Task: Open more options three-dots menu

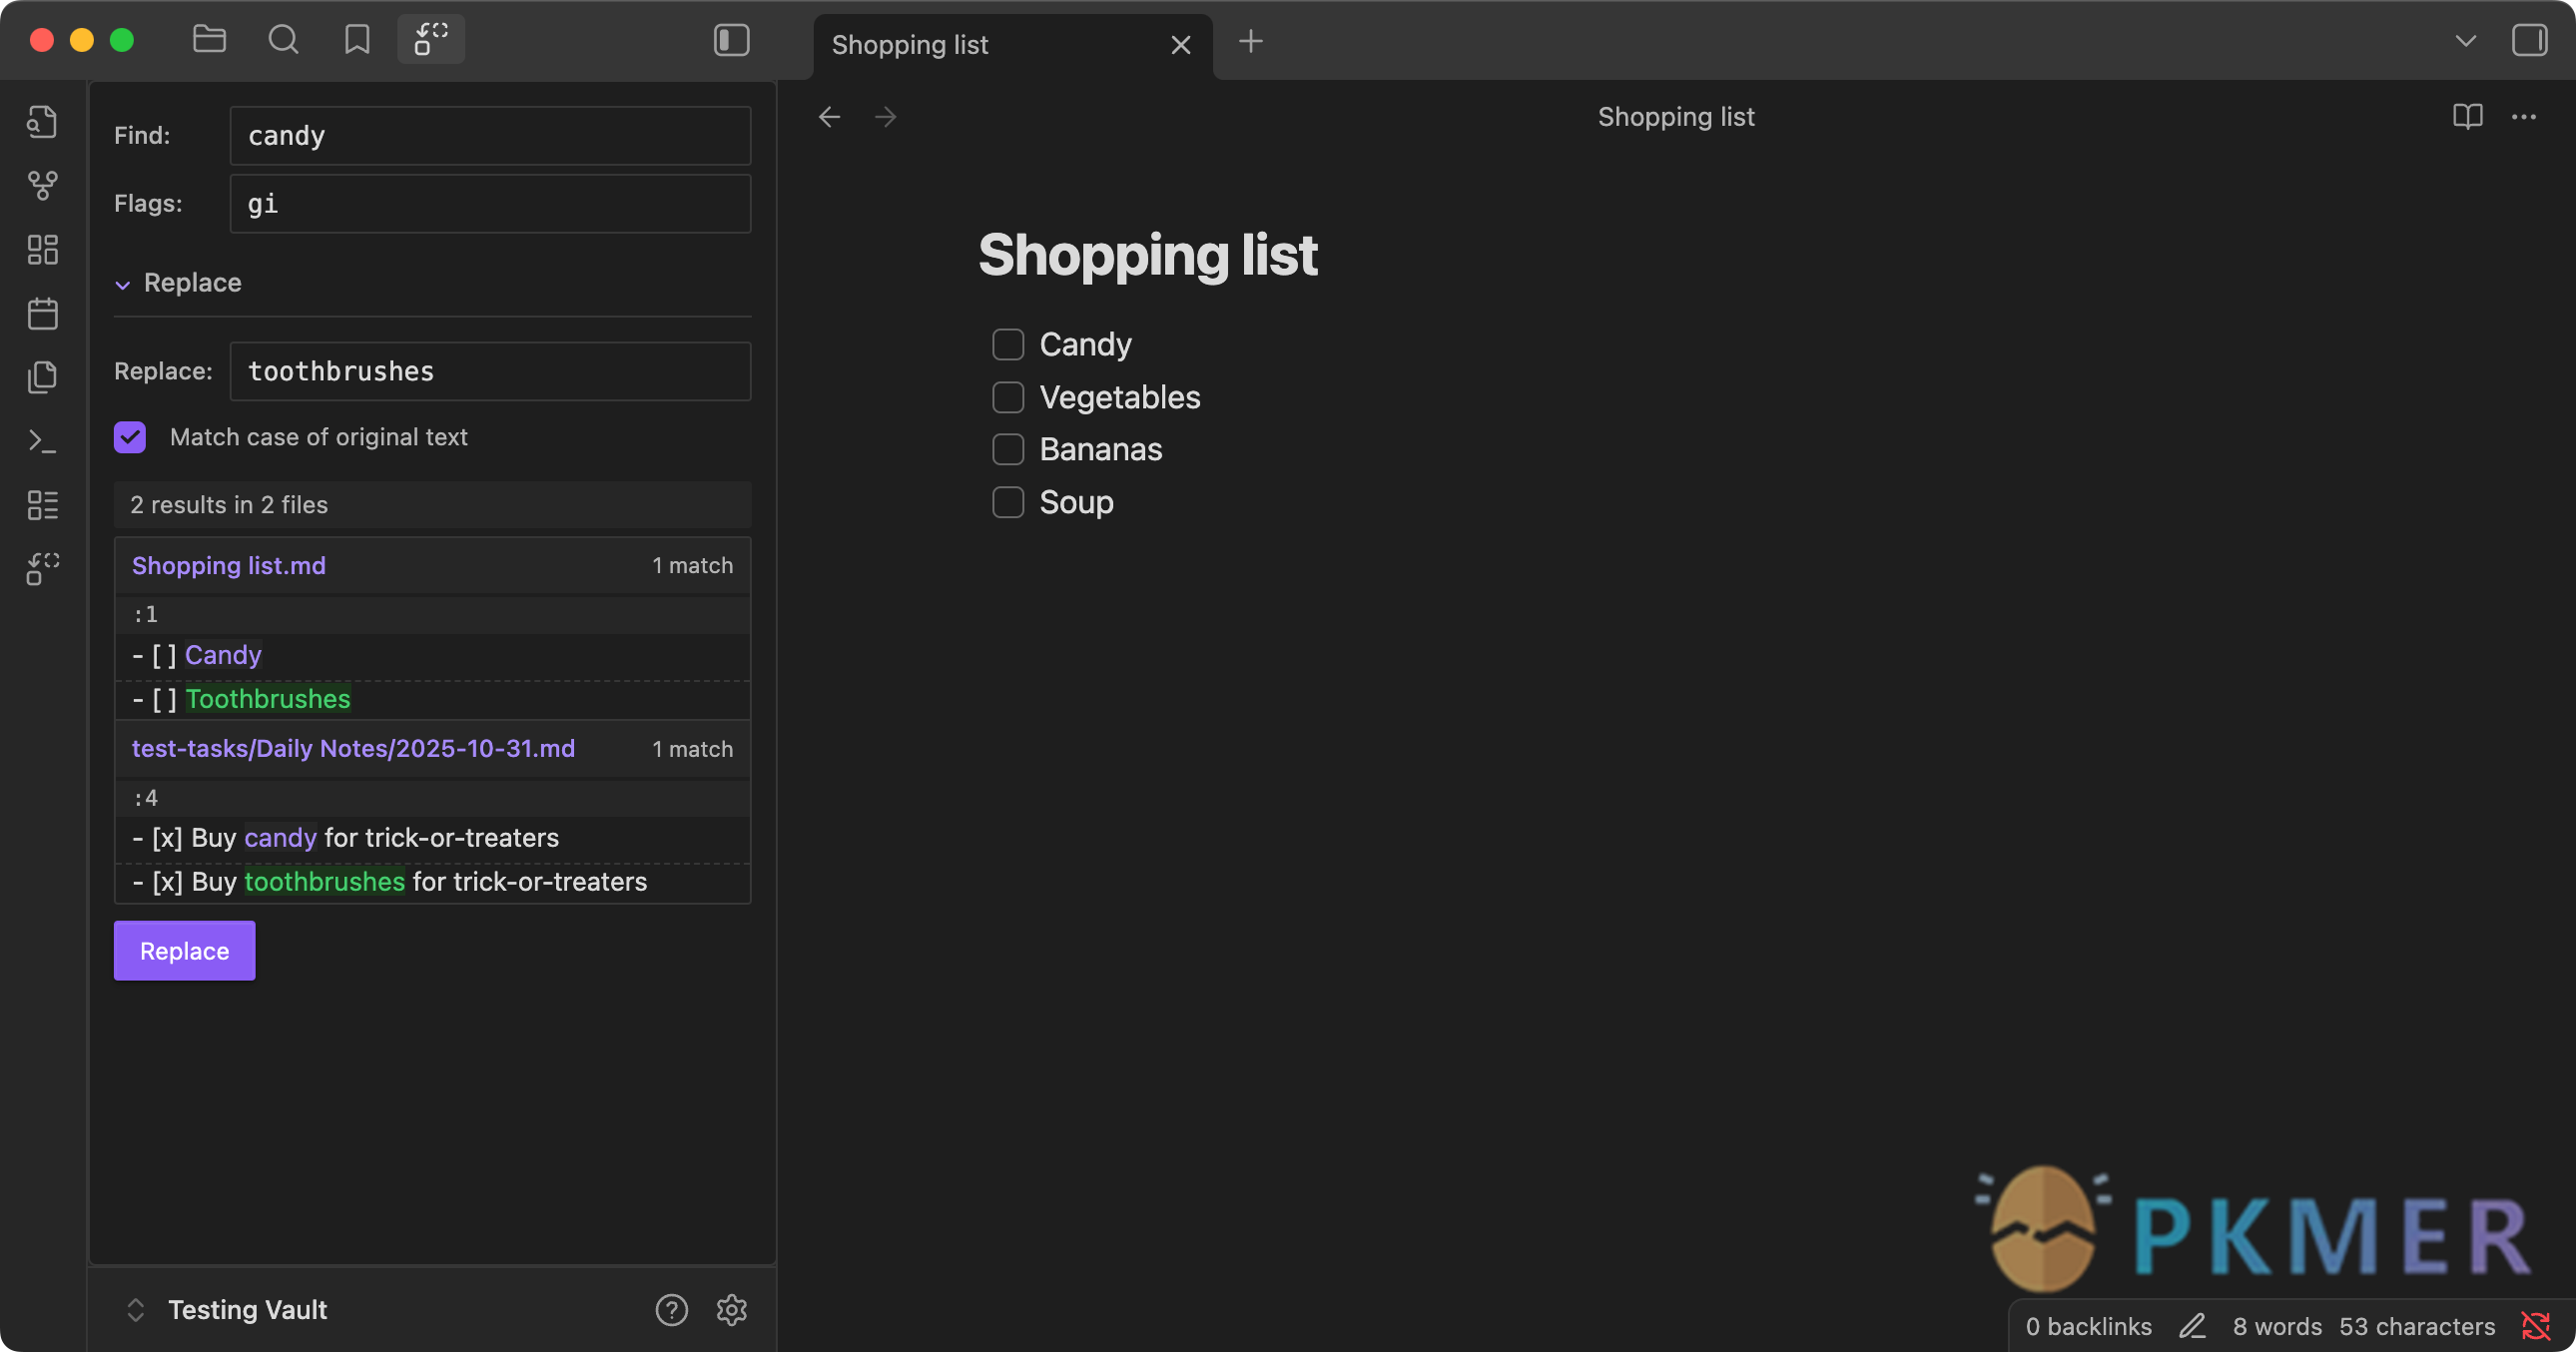Action: pyautogui.click(x=2523, y=117)
